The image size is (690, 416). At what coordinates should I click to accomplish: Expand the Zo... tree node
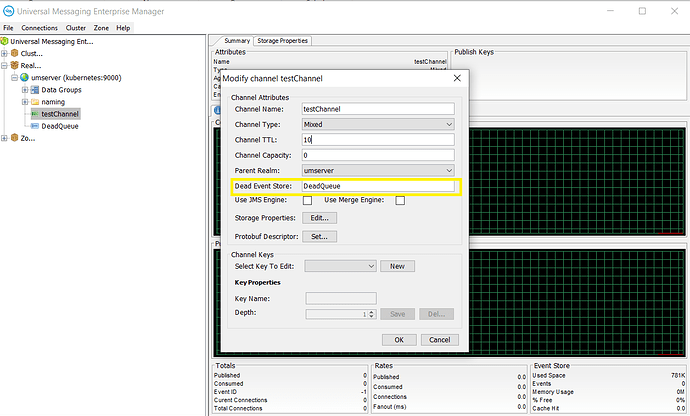click(4, 138)
